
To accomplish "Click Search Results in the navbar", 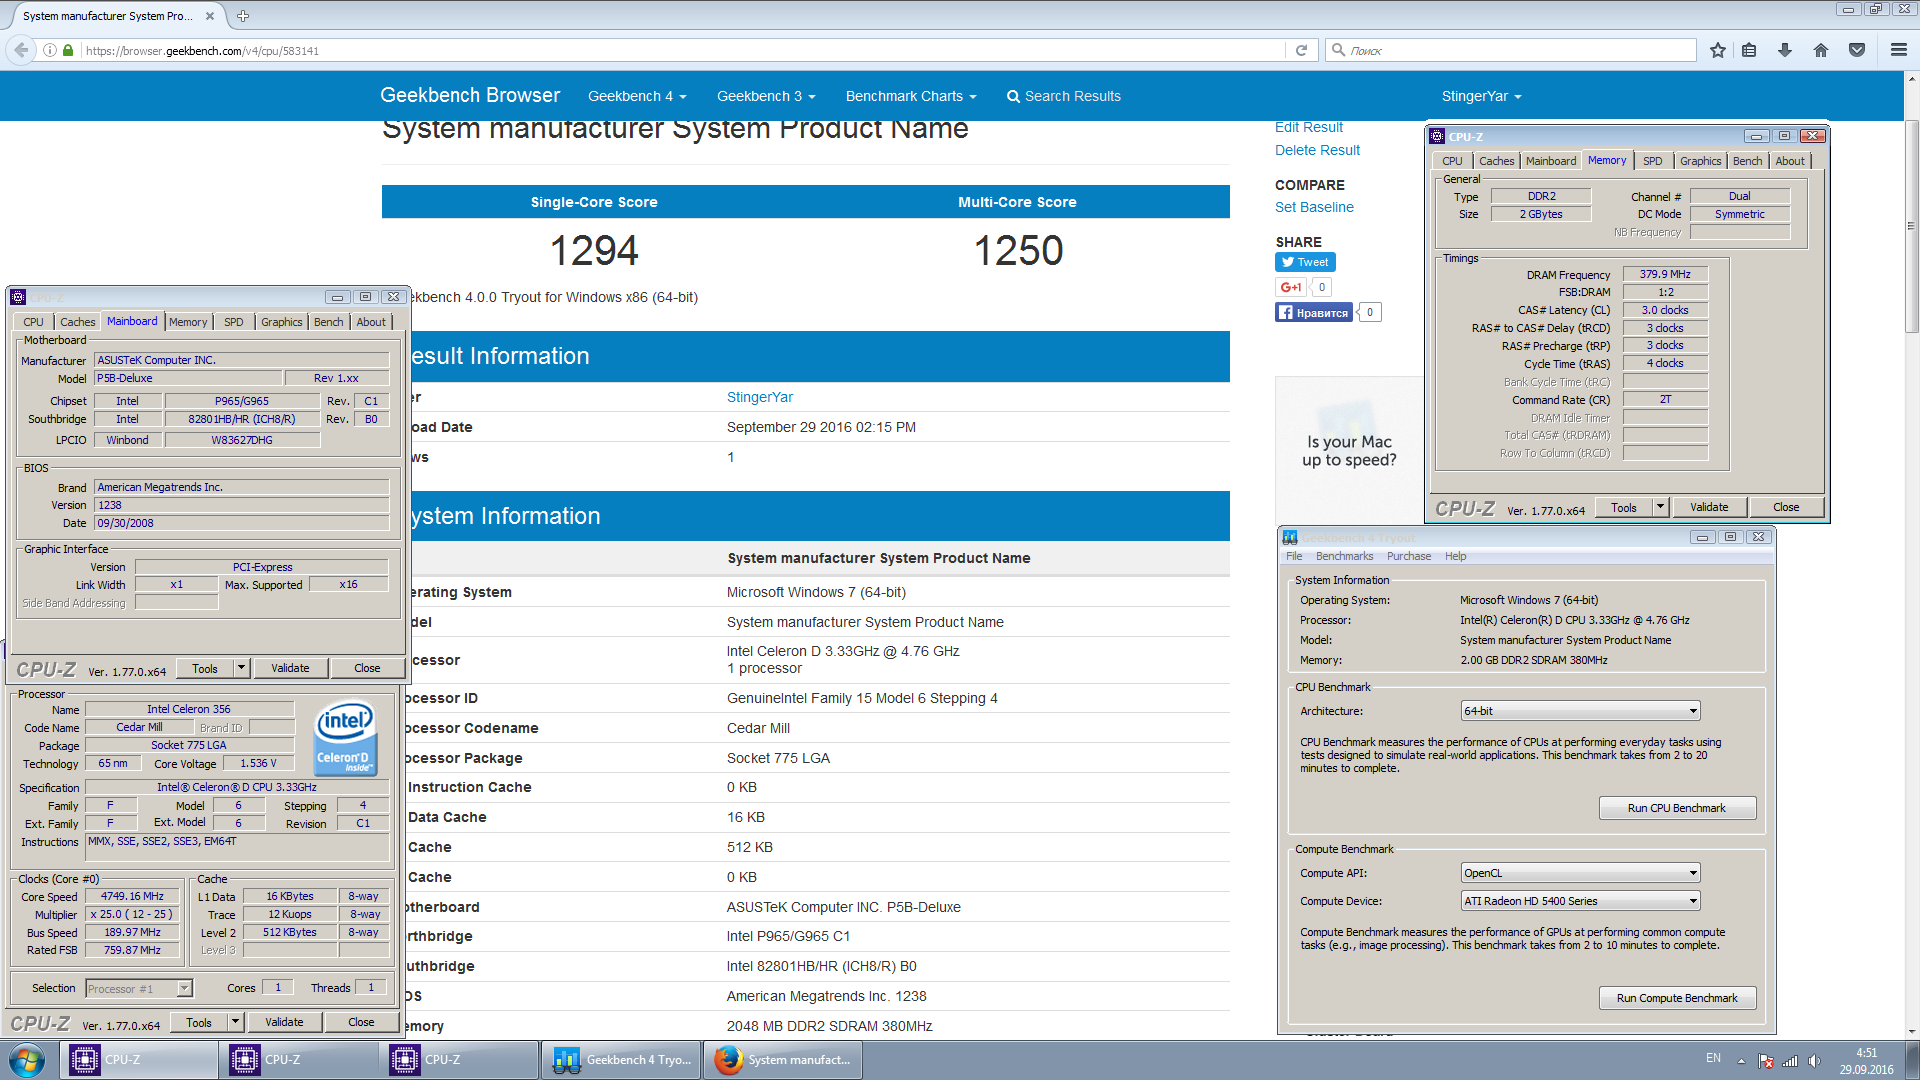I will [1063, 96].
